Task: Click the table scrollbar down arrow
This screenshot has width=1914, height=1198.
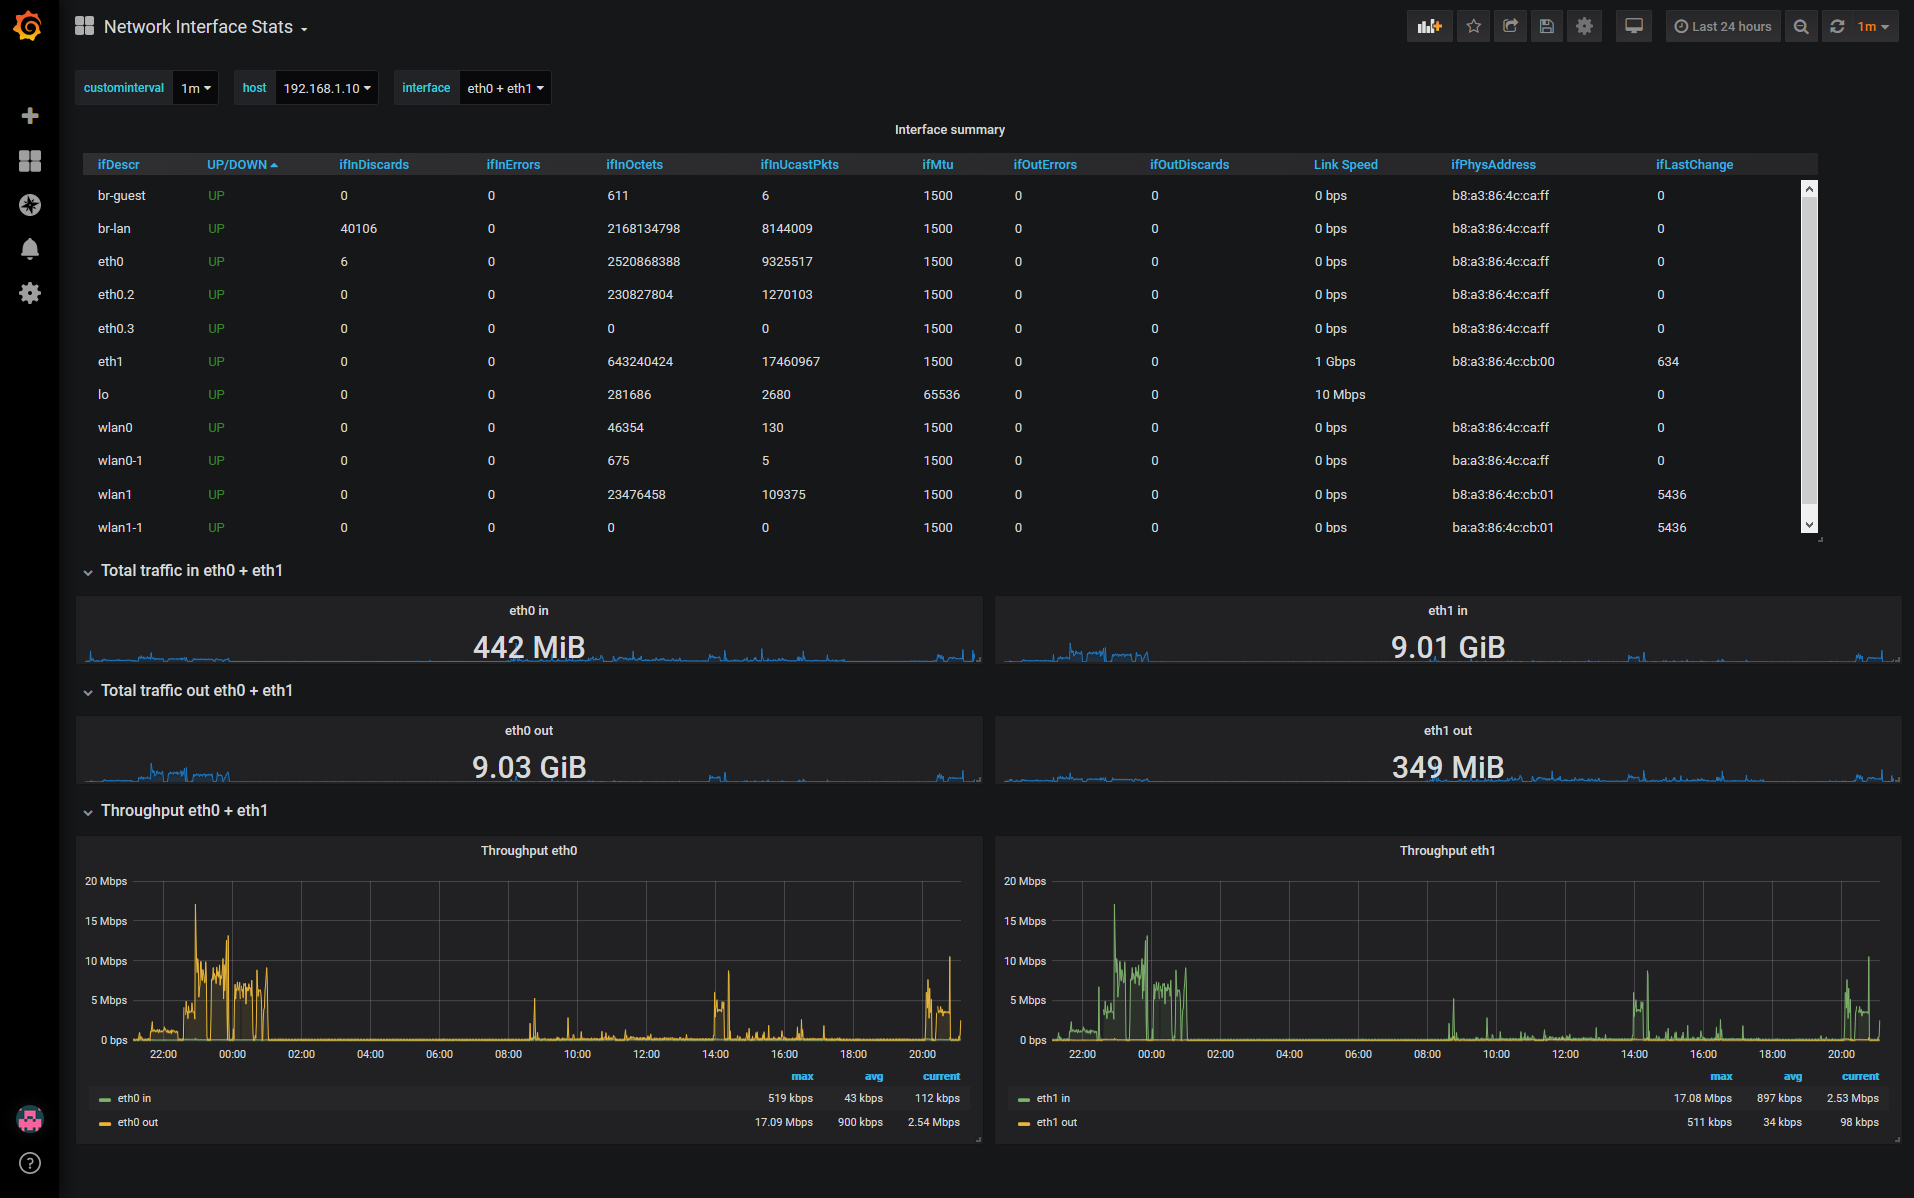Action: coord(1808,525)
